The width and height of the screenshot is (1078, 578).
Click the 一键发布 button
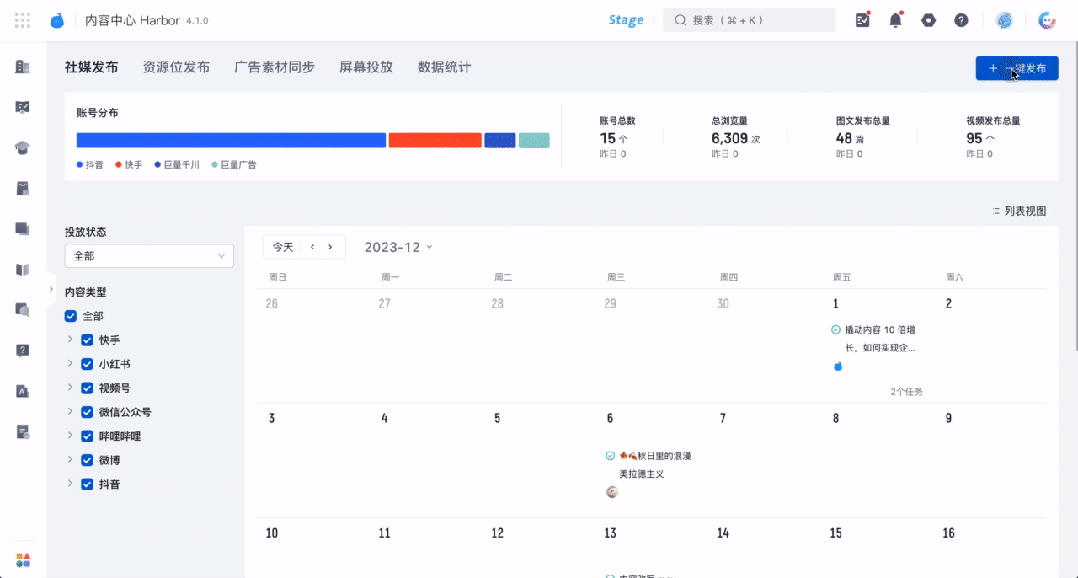(1017, 68)
